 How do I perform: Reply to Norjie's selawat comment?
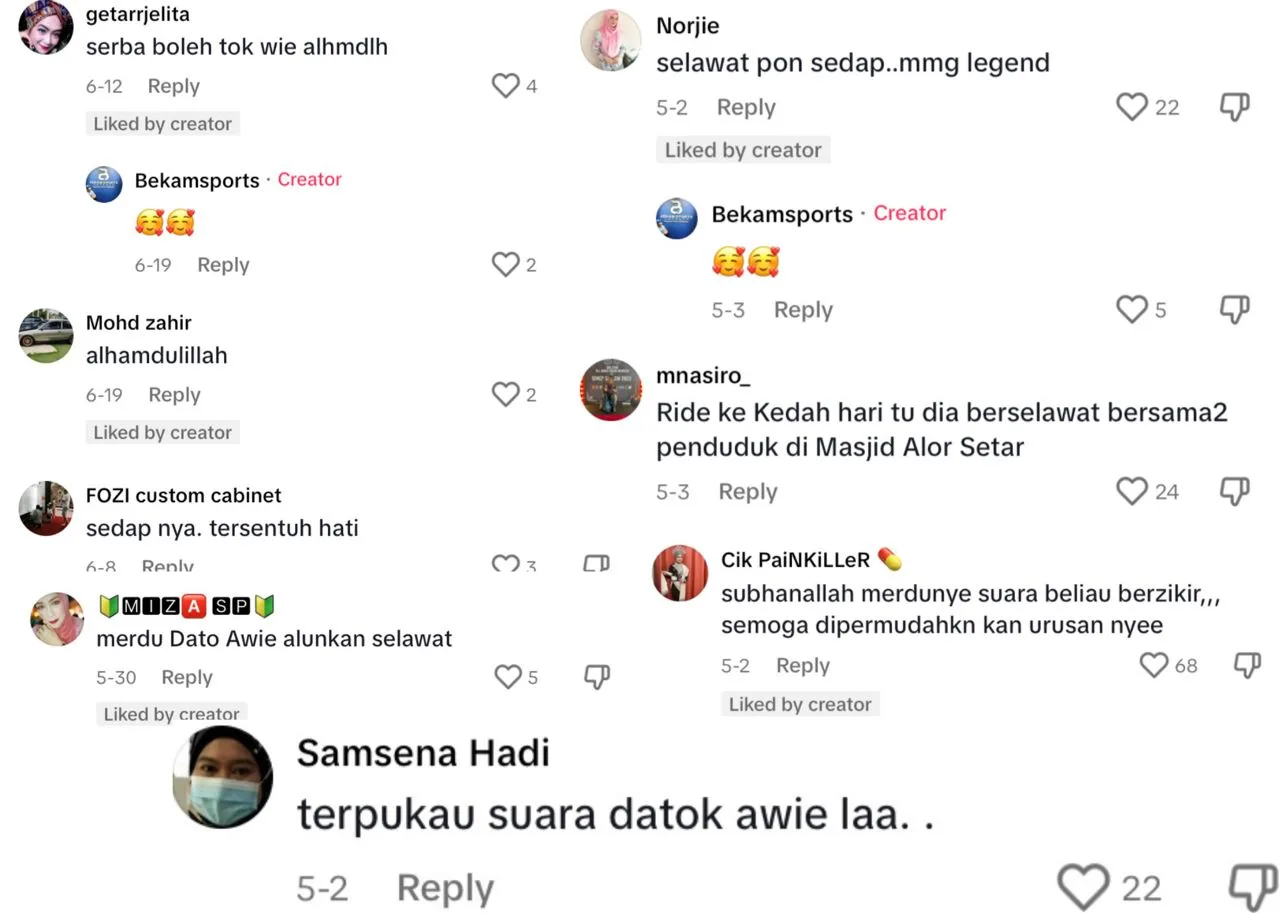(x=746, y=107)
